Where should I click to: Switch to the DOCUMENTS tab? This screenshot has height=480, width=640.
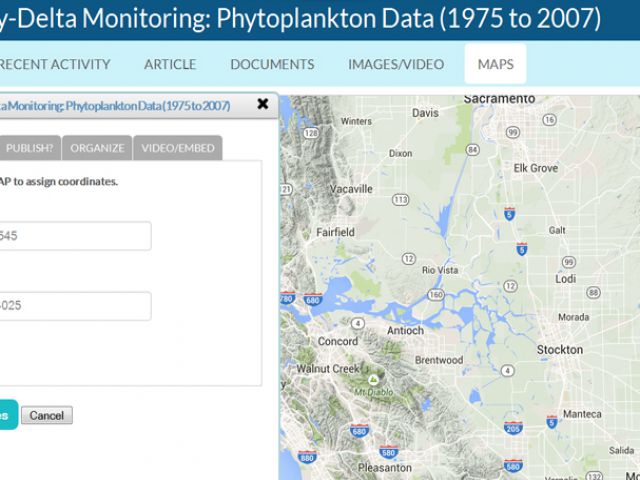click(x=272, y=64)
